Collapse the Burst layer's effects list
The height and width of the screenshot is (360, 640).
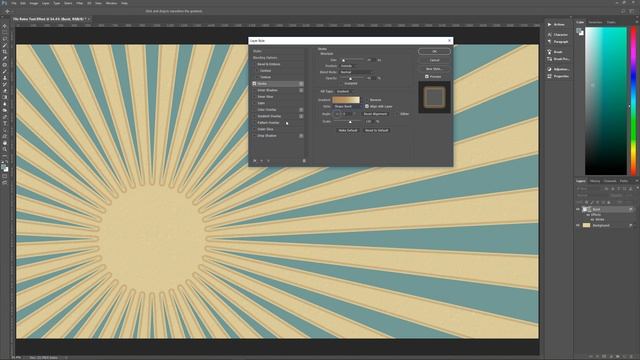pyautogui.click(x=631, y=209)
